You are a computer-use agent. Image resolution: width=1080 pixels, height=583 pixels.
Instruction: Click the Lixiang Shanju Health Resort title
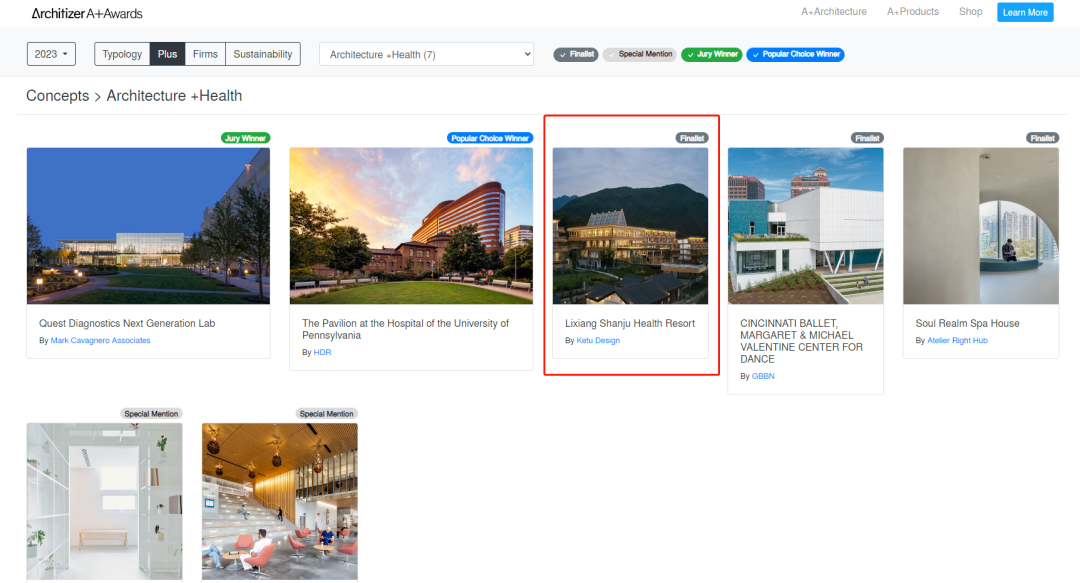[x=630, y=323]
